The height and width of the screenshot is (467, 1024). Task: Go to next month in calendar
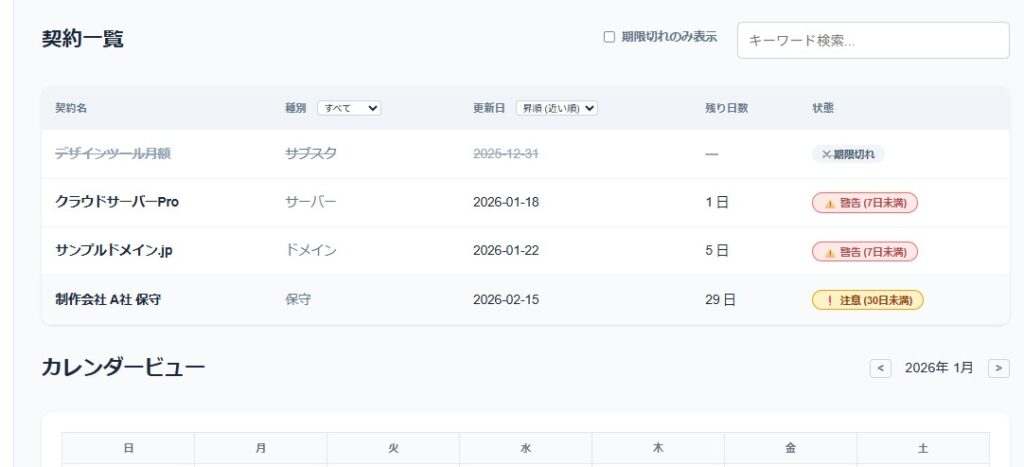coord(998,368)
